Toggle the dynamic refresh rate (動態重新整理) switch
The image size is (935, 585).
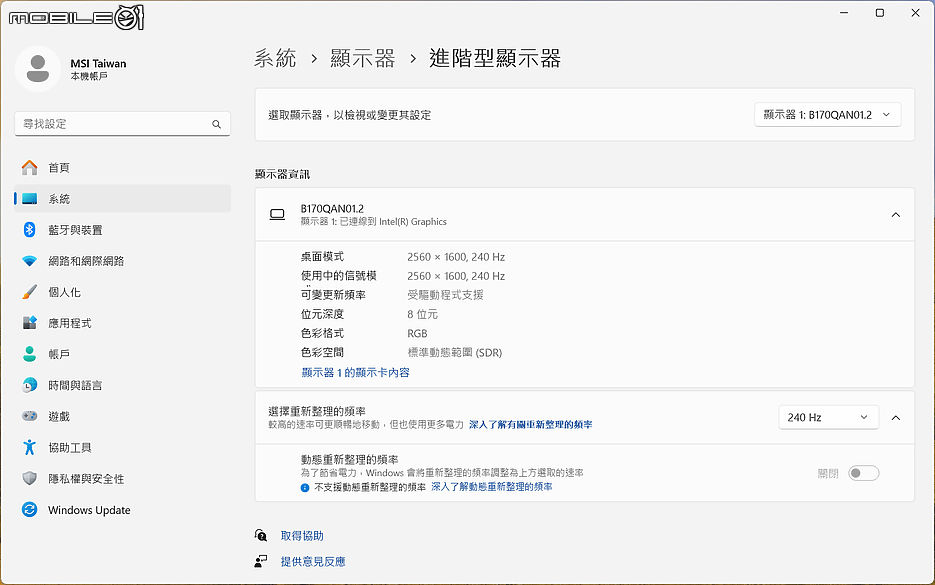pyautogui.click(x=863, y=473)
